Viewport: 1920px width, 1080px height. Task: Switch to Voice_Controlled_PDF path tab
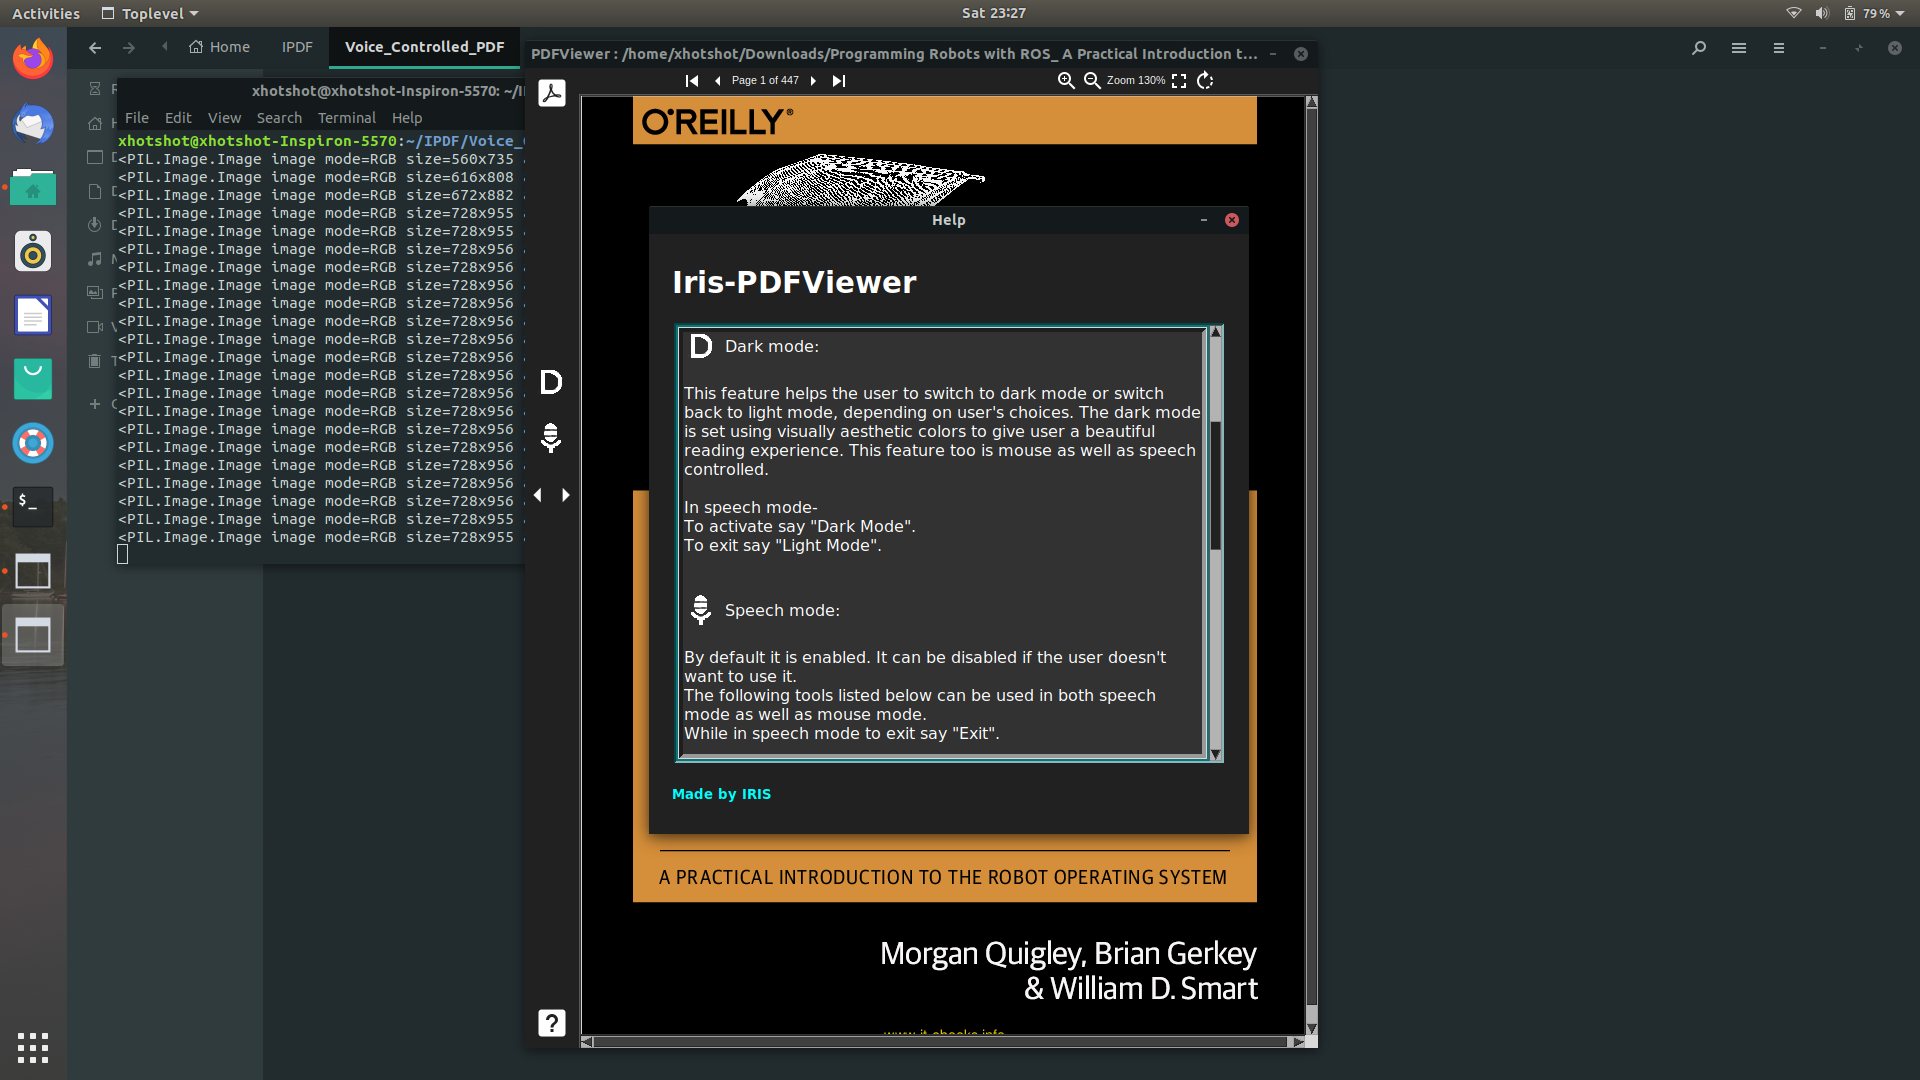(x=424, y=47)
